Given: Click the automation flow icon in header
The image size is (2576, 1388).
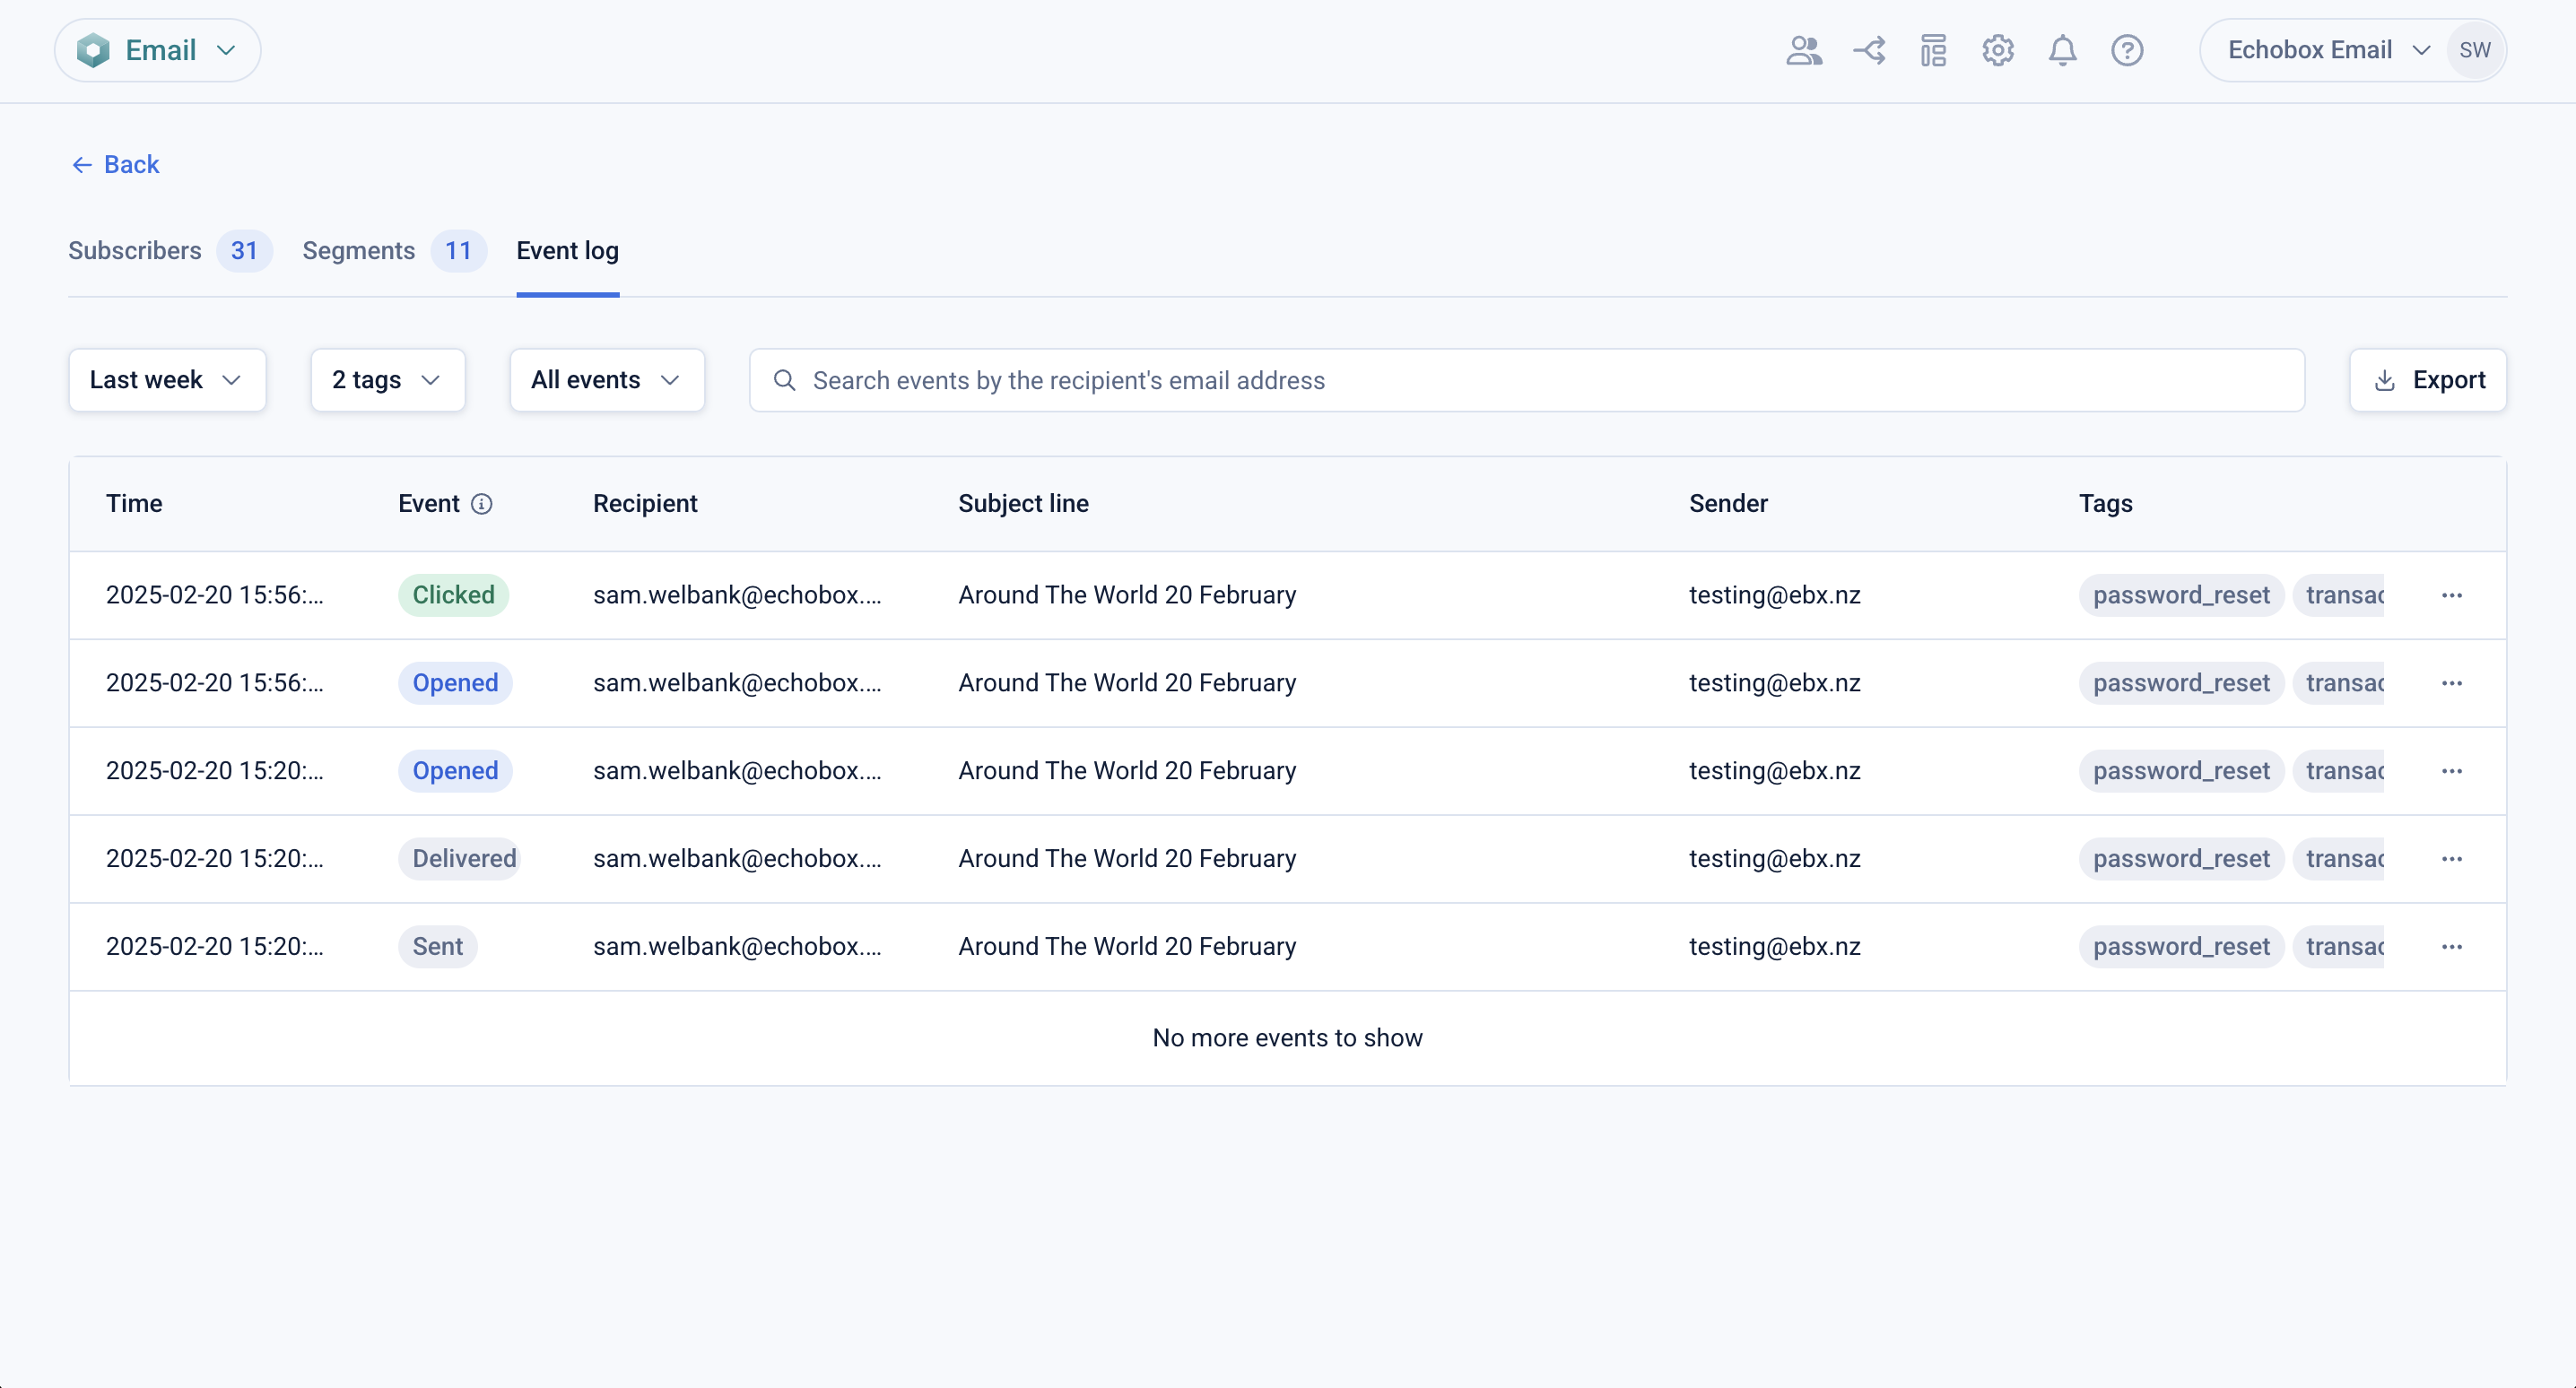Looking at the screenshot, I should [x=1868, y=50].
